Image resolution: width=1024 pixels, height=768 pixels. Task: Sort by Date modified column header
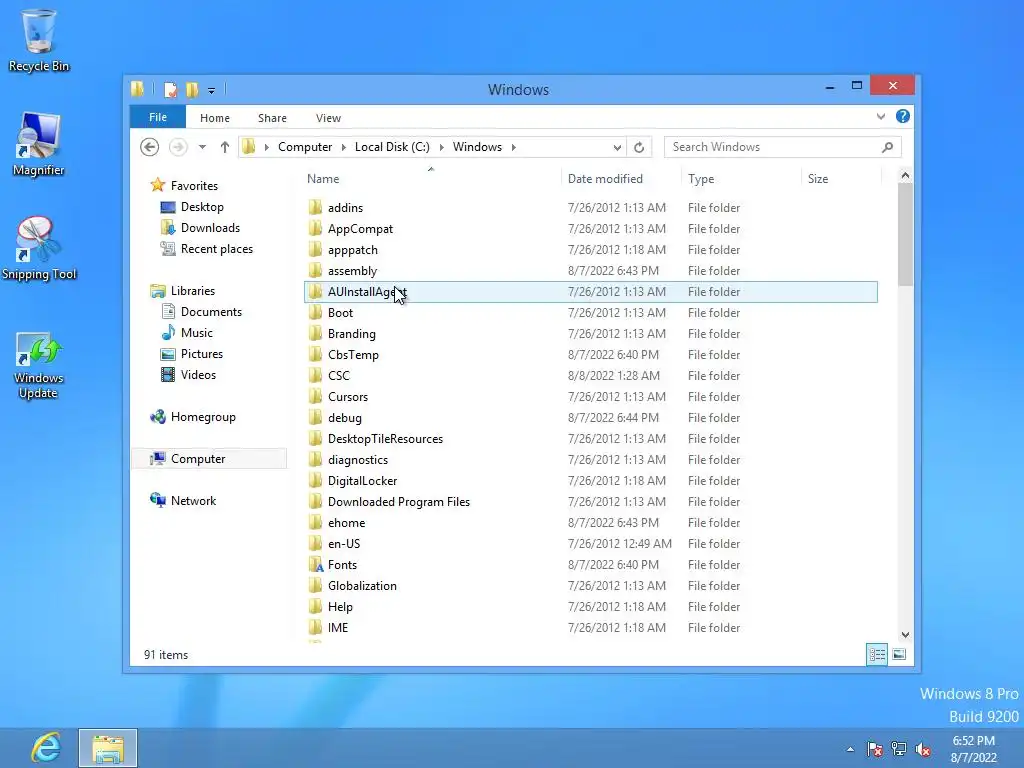point(620,179)
